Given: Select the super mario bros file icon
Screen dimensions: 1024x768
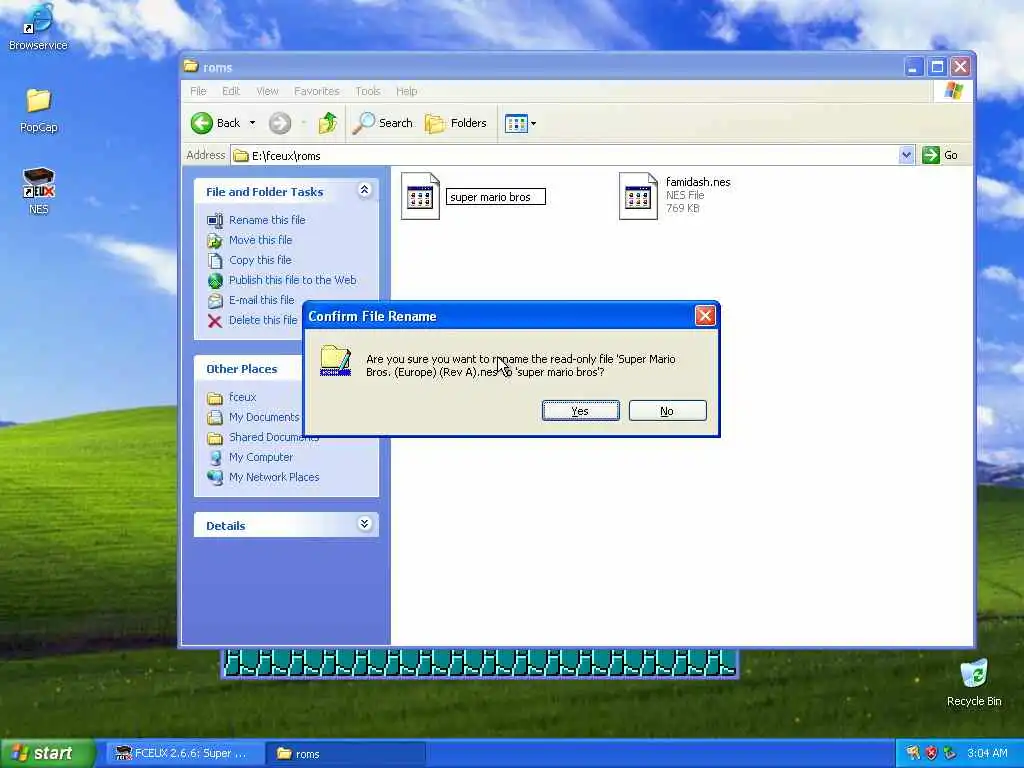Looking at the screenshot, I should pos(420,196).
